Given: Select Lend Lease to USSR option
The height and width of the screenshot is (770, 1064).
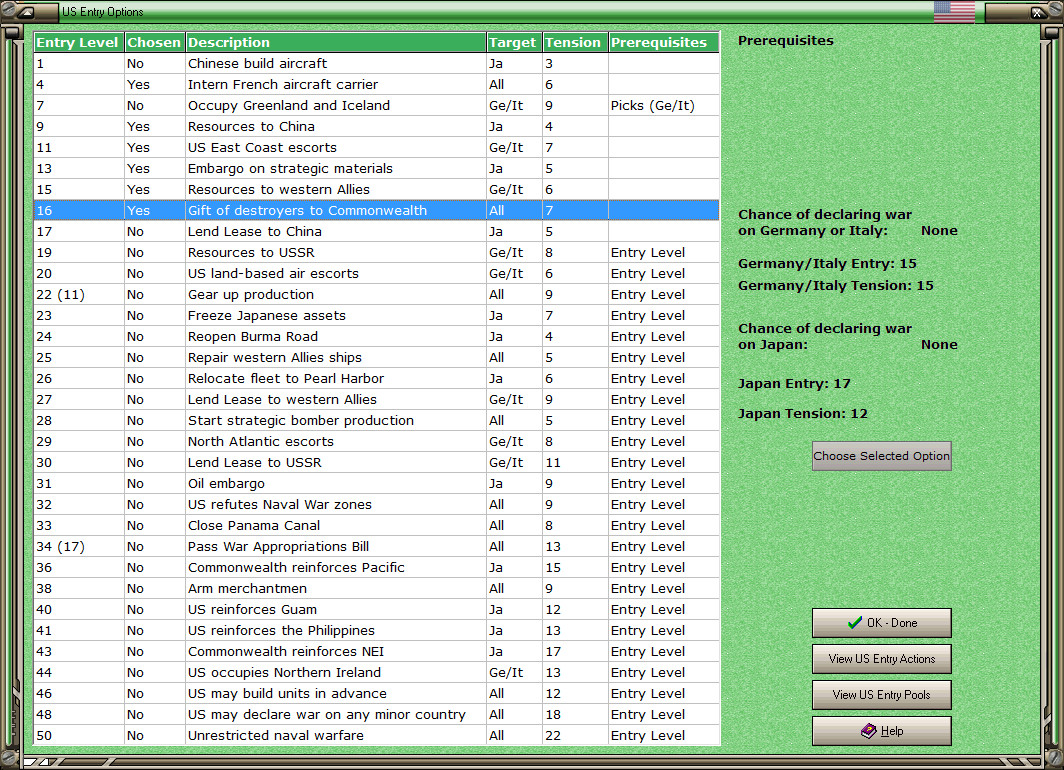Looking at the screenshot, I should (377, 463).
